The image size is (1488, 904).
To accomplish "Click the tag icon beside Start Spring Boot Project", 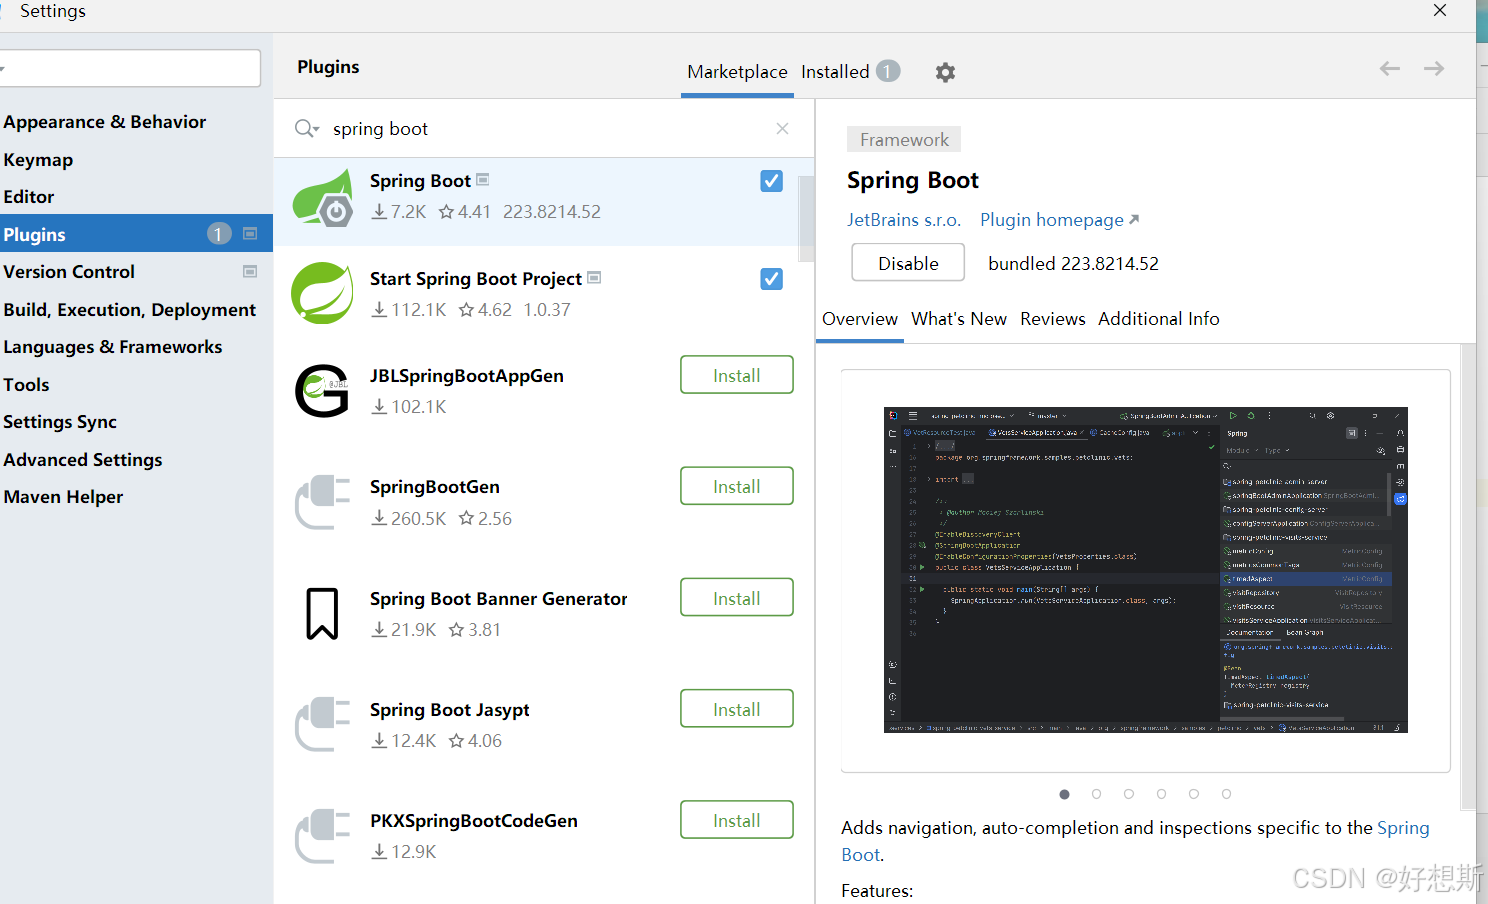I will point(594,278).
